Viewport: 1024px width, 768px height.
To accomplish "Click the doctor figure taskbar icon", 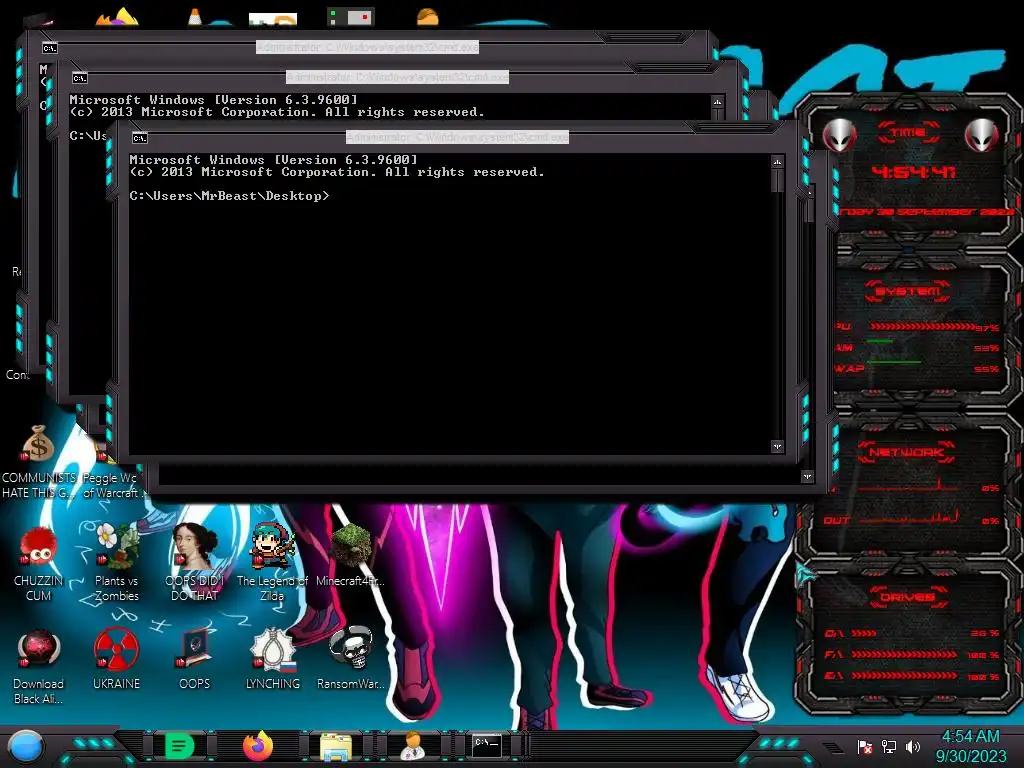I will click(413, 746).
